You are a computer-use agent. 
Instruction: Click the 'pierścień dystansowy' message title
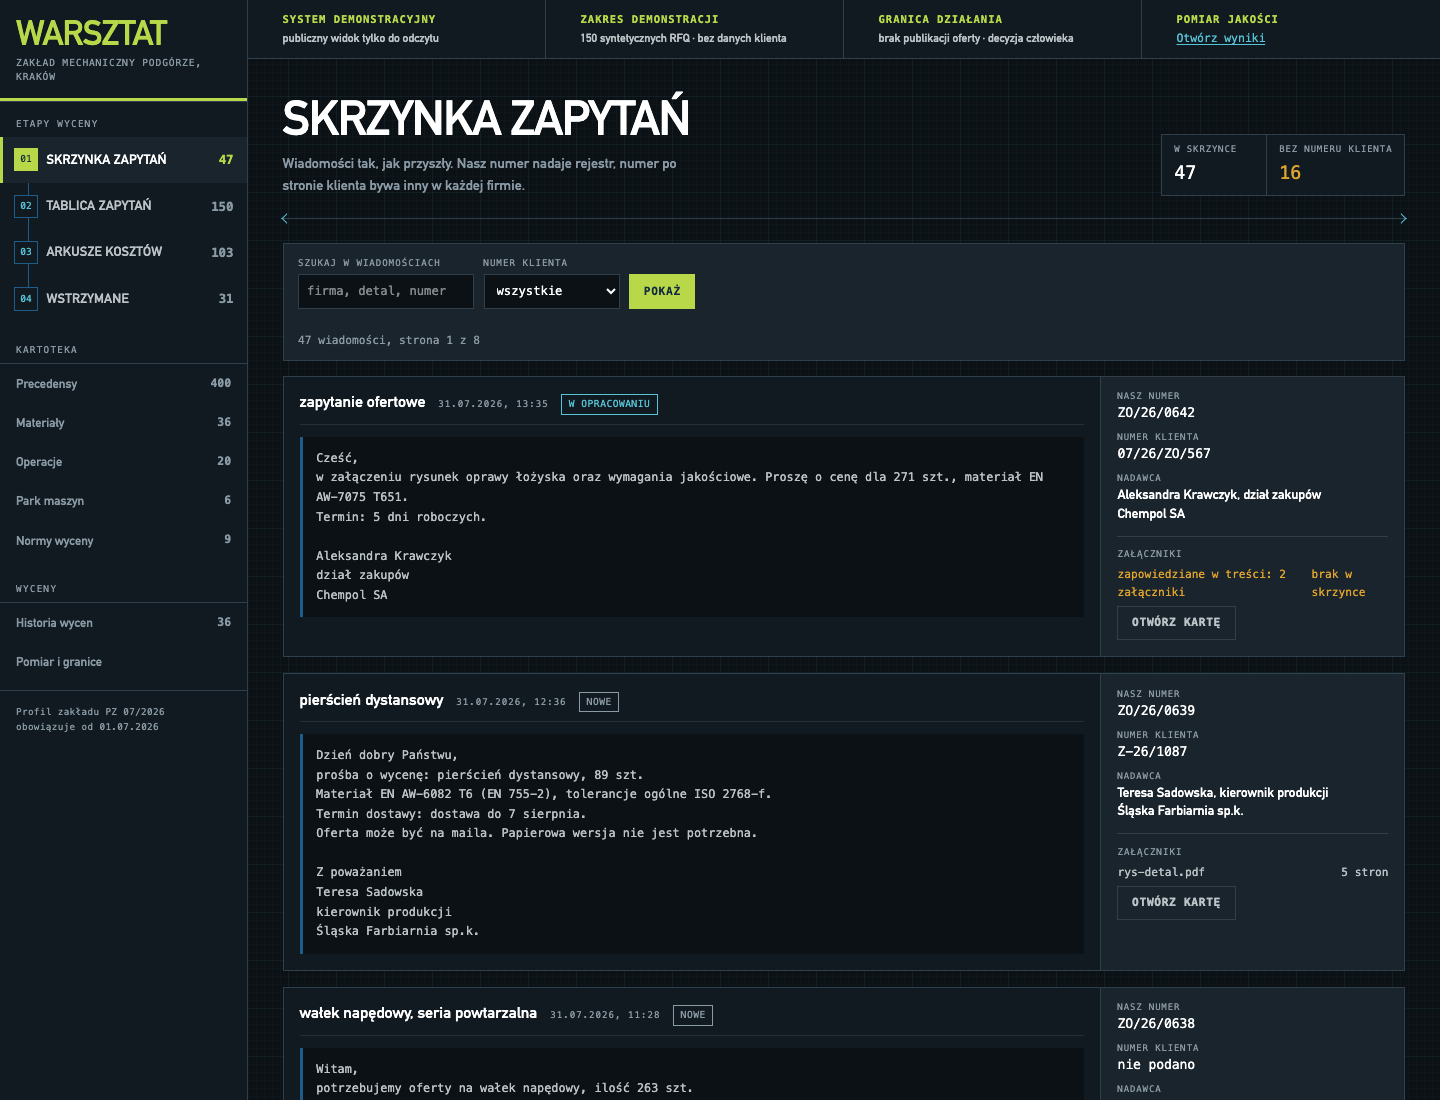[371, 700]
